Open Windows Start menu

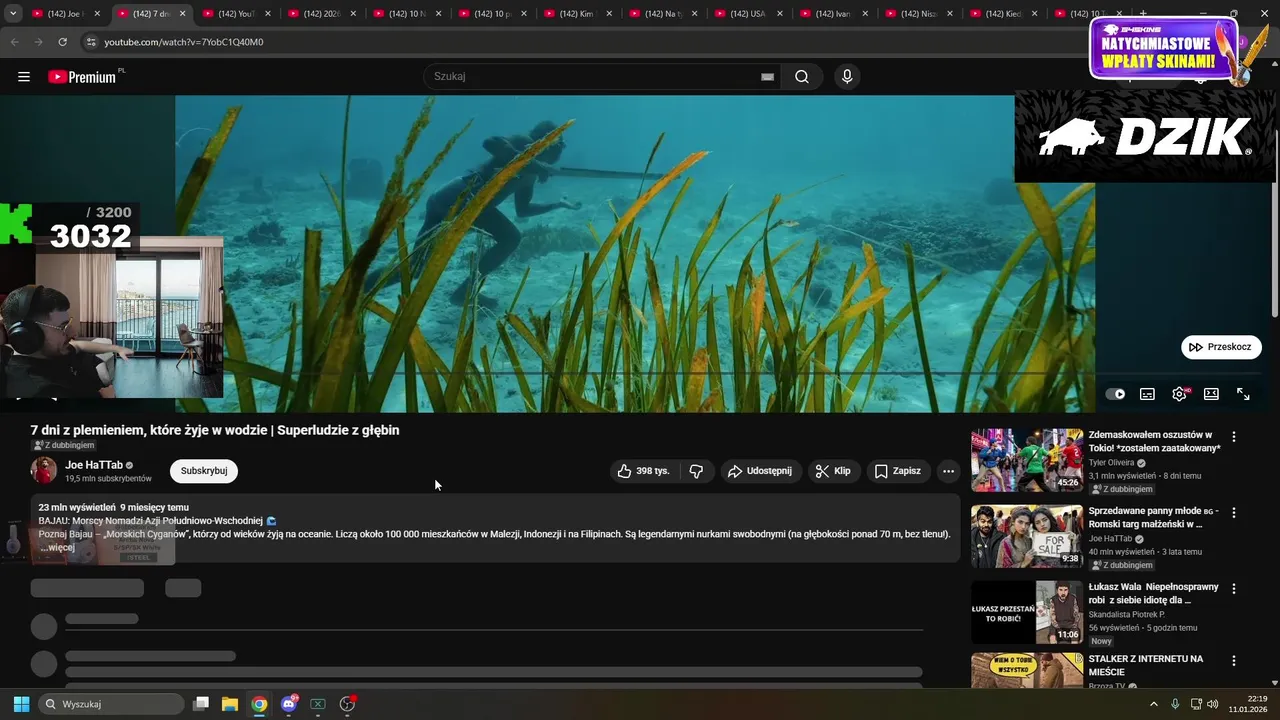21,704
